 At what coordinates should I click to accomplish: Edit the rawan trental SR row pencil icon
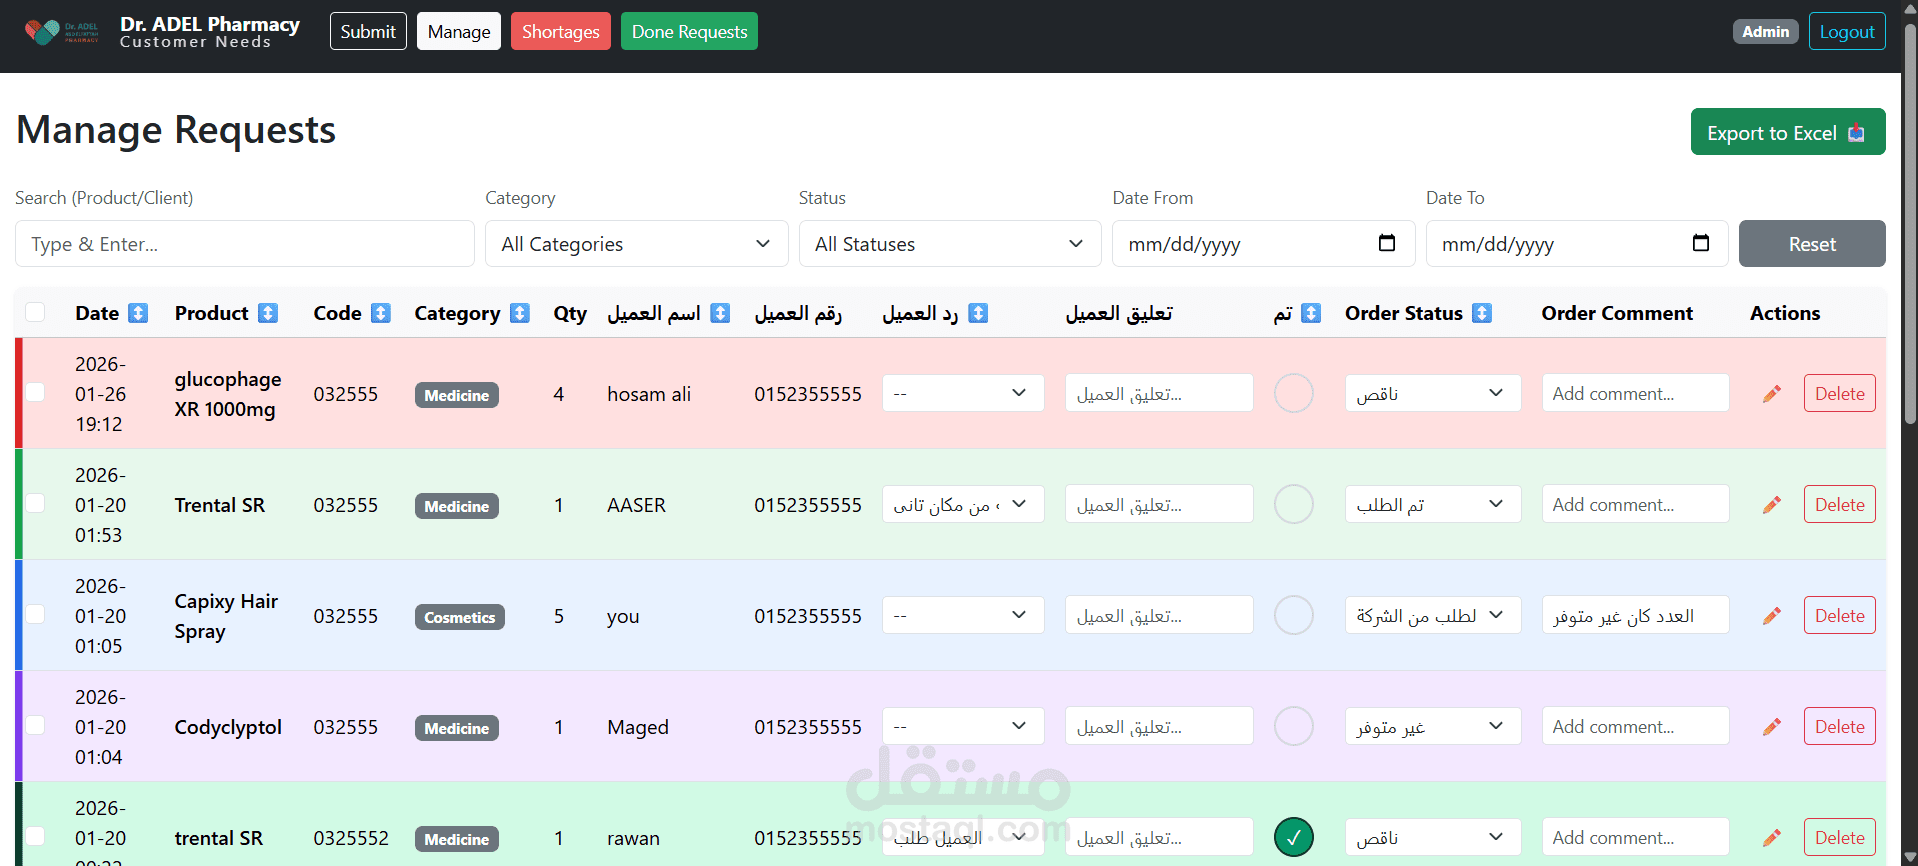(x=1772, y=838)
